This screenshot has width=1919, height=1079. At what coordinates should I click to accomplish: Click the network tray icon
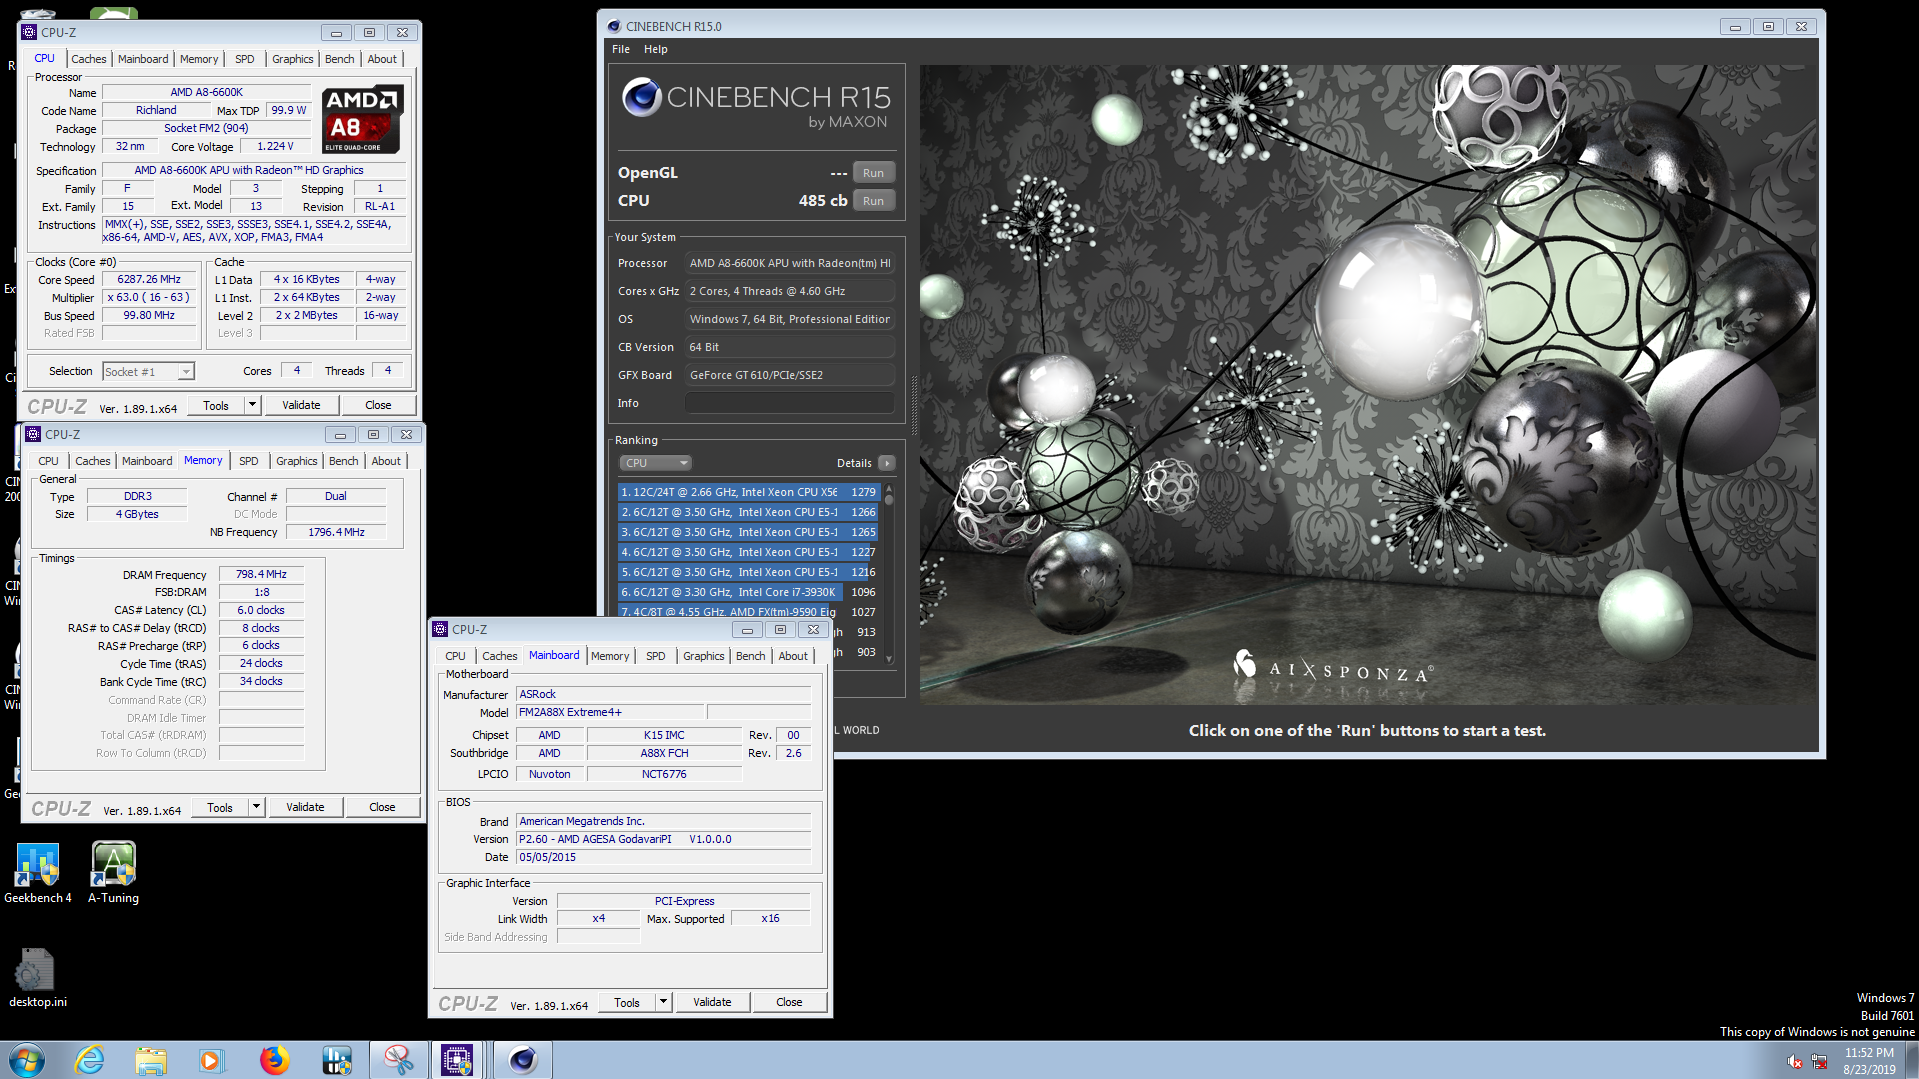point(1819,1061)
